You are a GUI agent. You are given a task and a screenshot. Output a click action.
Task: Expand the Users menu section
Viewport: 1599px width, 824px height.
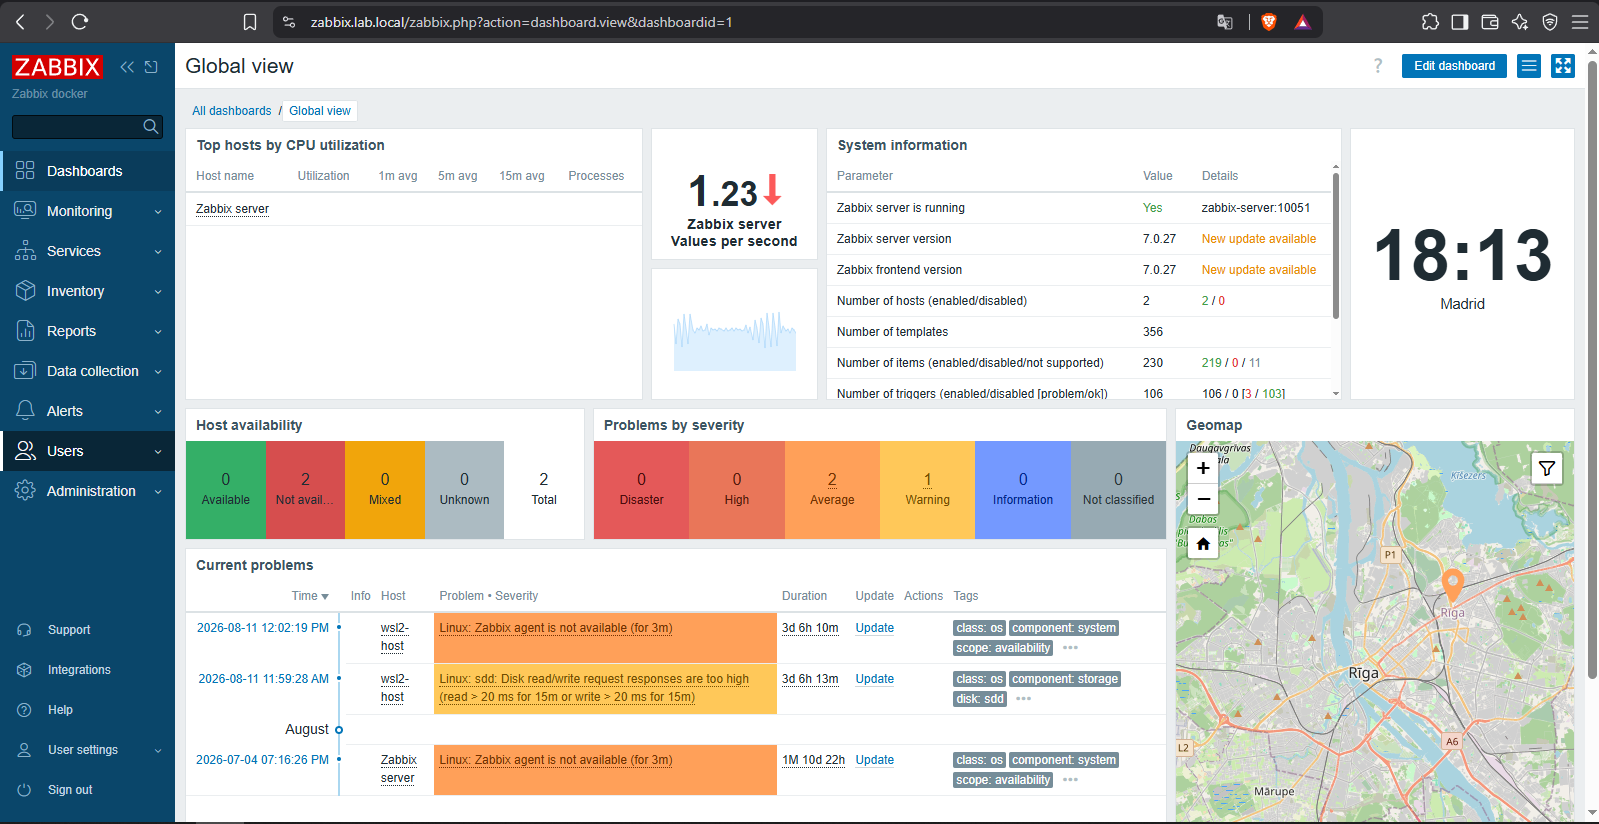(x=87, y=451)
